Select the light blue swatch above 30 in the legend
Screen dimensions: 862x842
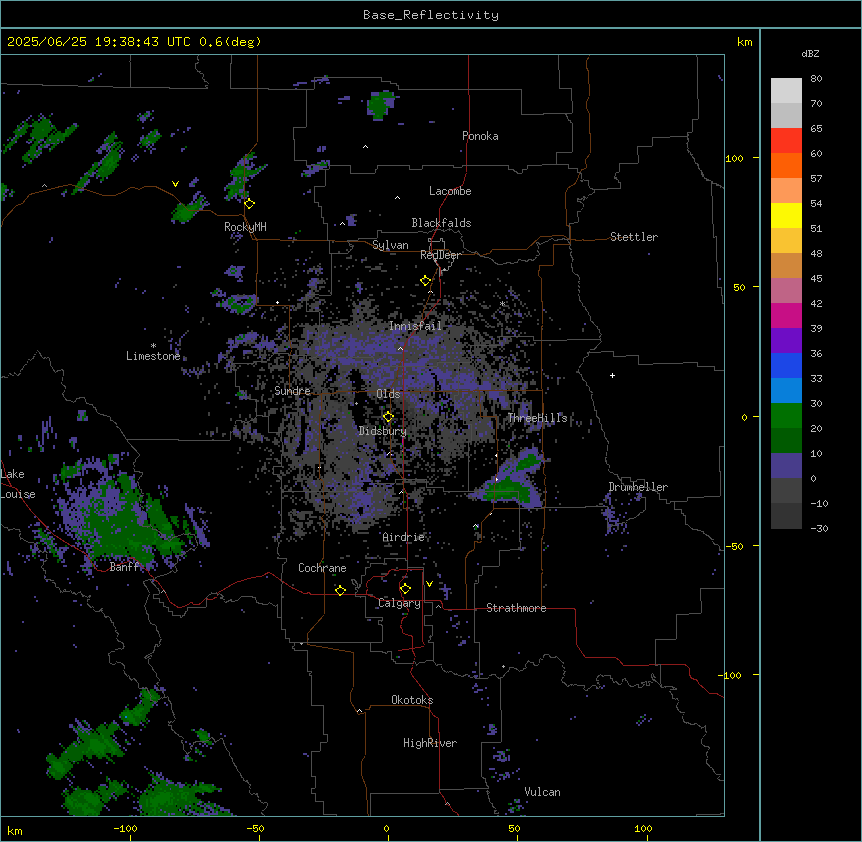(x=786, y=390)
